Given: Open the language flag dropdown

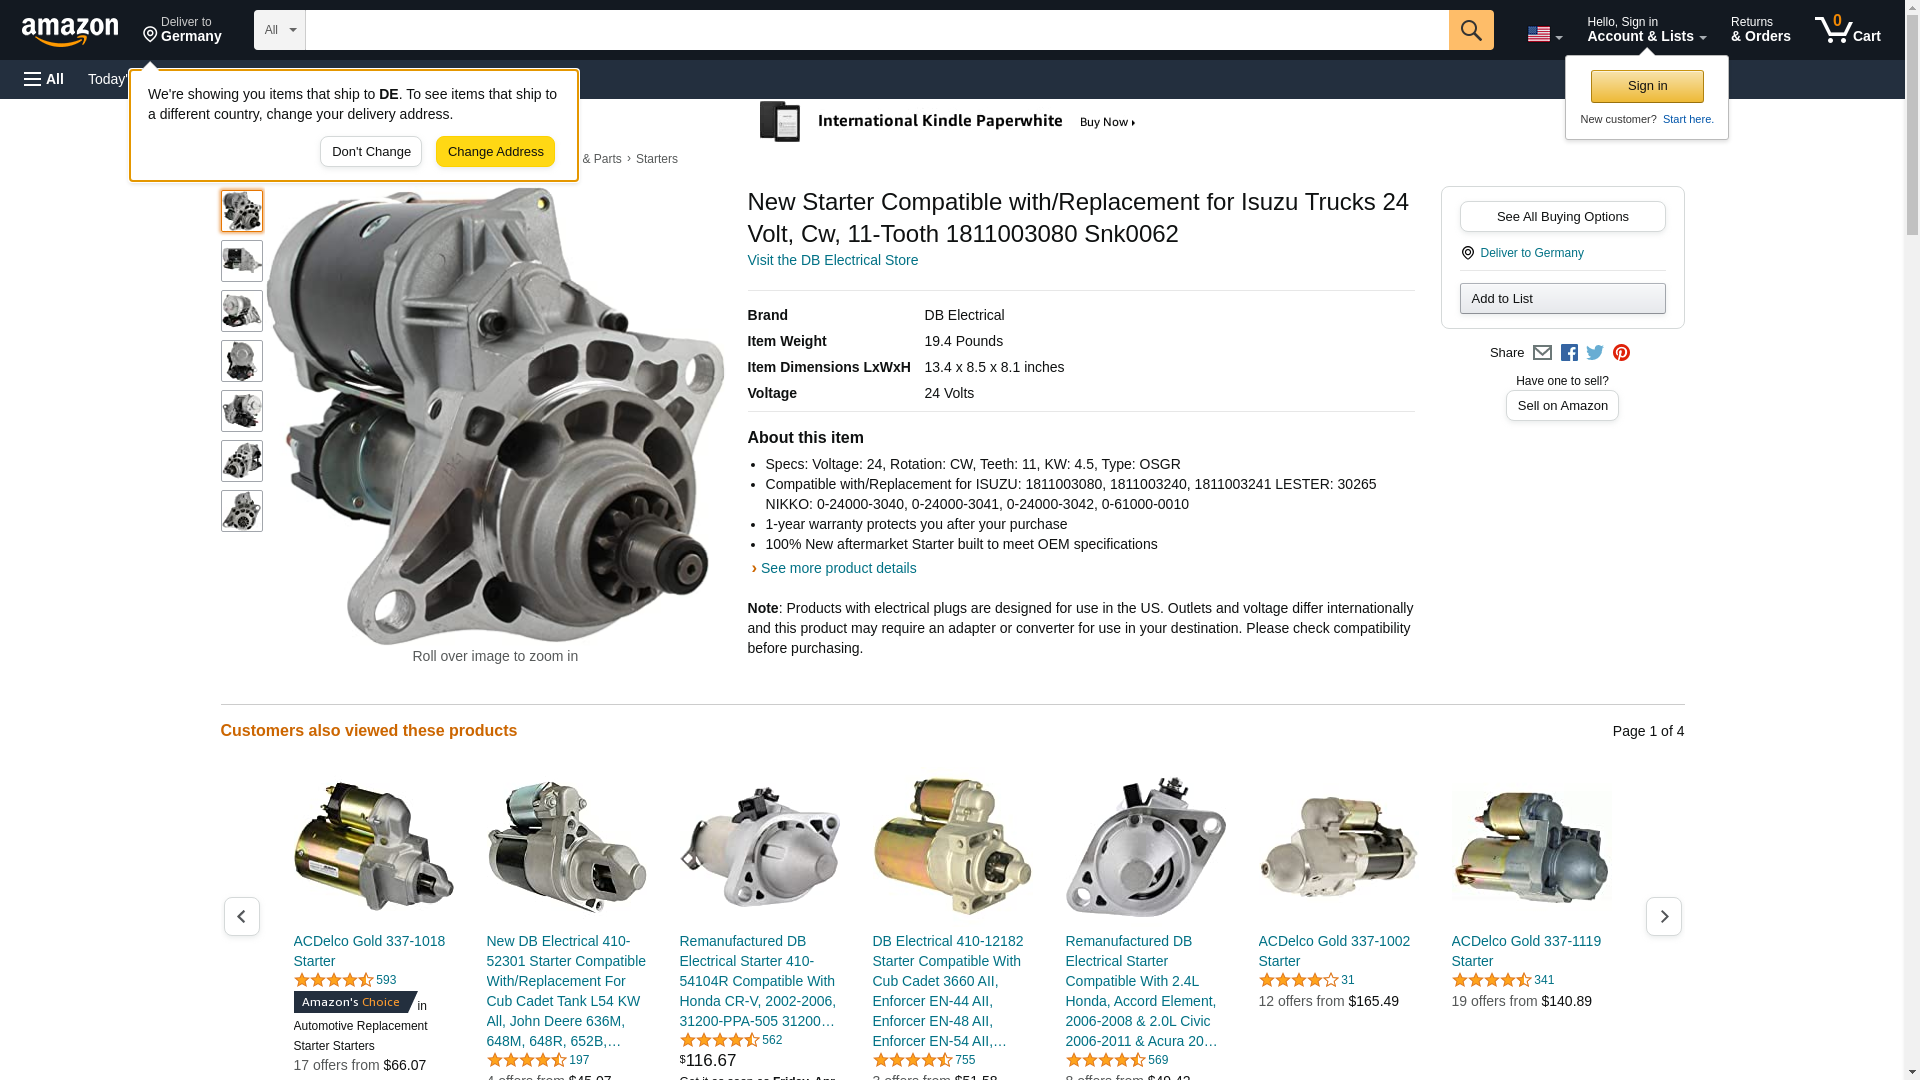Looking at the screenshot, I should [1544, 34].
